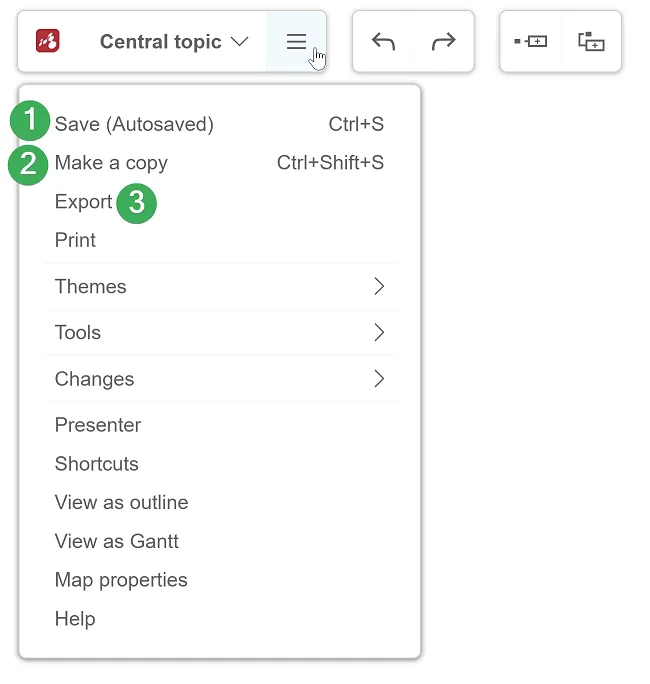Click the green number 3 marker

pos(137,203)
